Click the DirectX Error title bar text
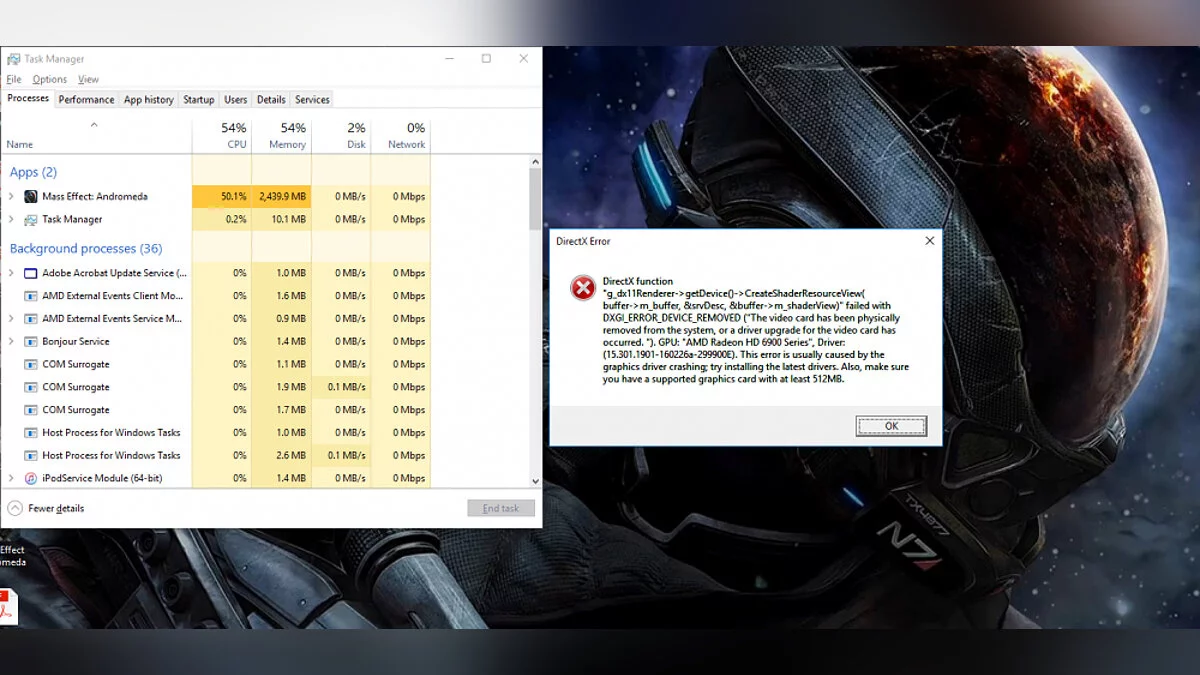This screenshot has height=675, width=1200. tap(583, 241)
